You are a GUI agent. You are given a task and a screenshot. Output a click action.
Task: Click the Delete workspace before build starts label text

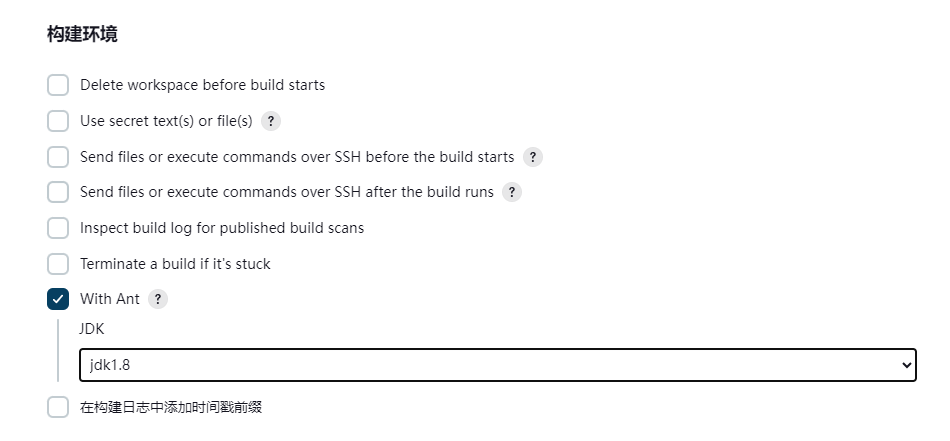point(202,85)
